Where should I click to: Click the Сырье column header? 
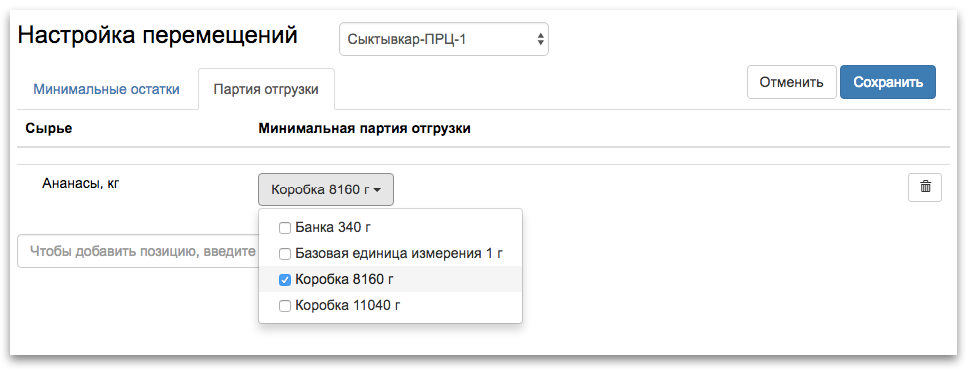click(49, 129)
